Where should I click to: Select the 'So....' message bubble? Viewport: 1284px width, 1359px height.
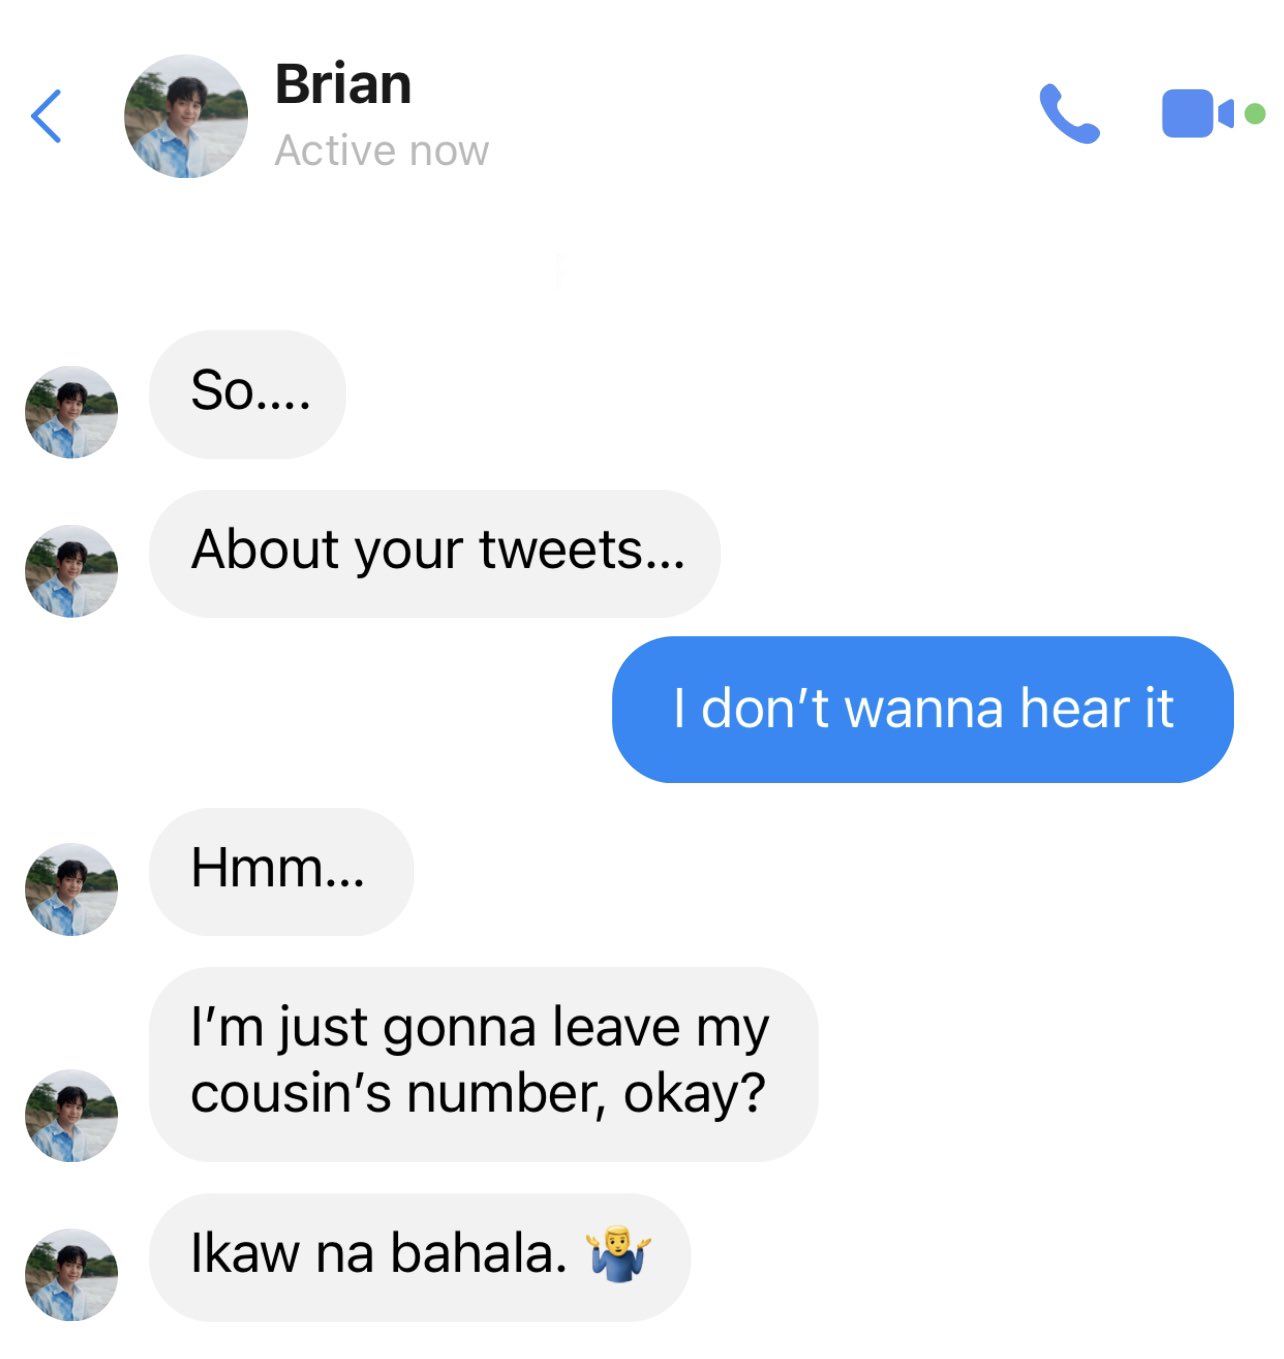247,394
